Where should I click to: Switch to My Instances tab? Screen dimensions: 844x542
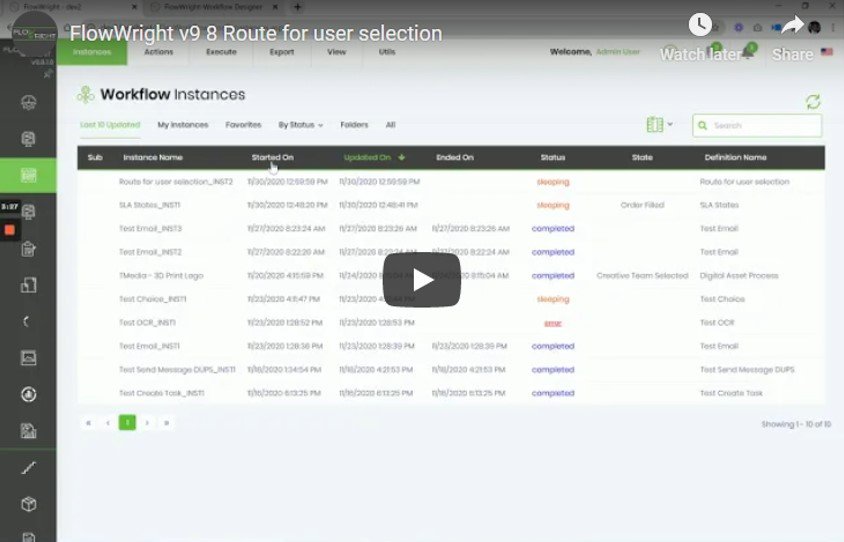point(183,125)
